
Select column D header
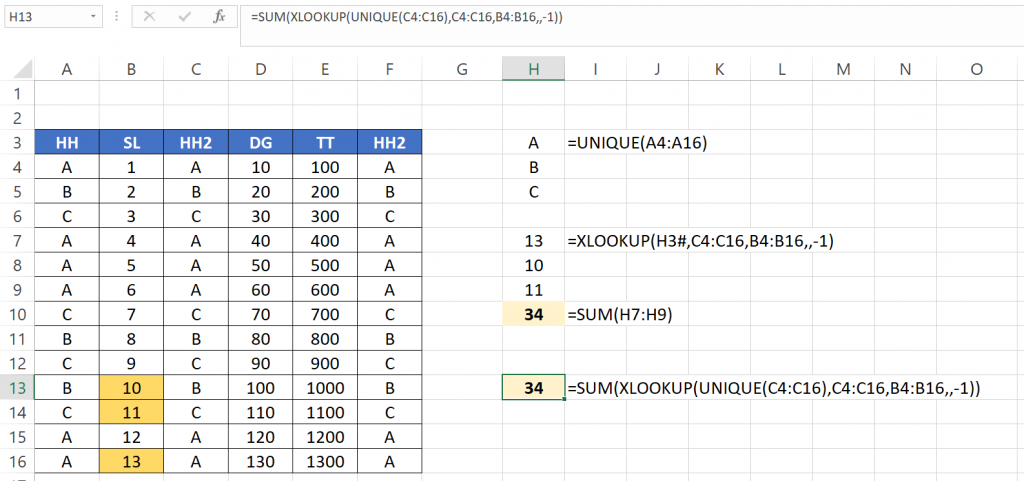coord(261,69)
